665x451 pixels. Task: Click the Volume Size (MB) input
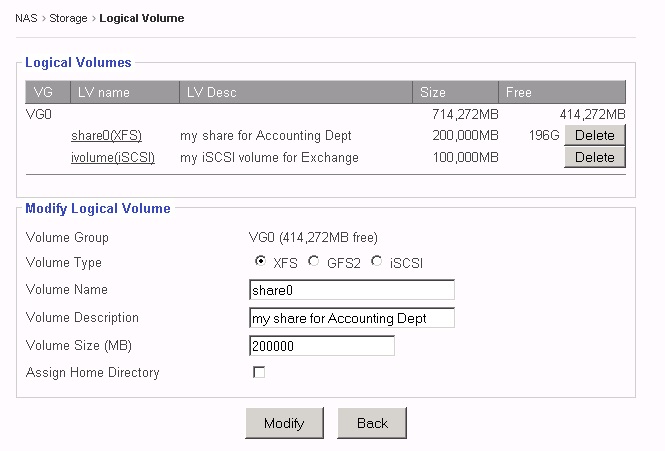tap(321, 345)
